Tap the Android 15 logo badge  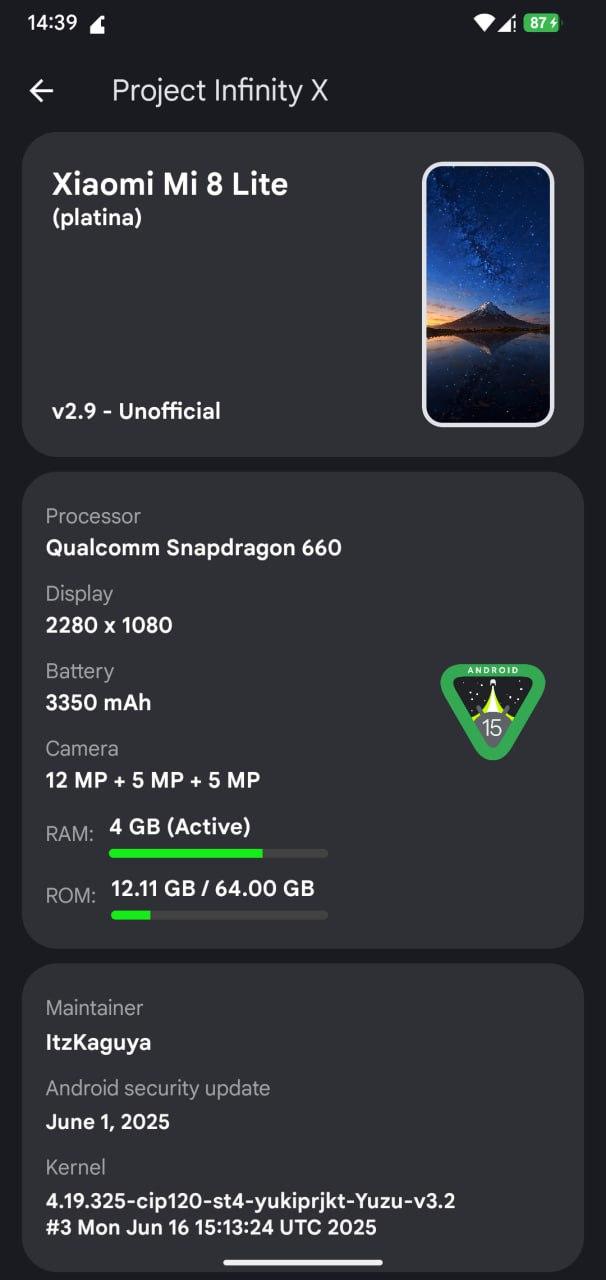pos(492,711)
